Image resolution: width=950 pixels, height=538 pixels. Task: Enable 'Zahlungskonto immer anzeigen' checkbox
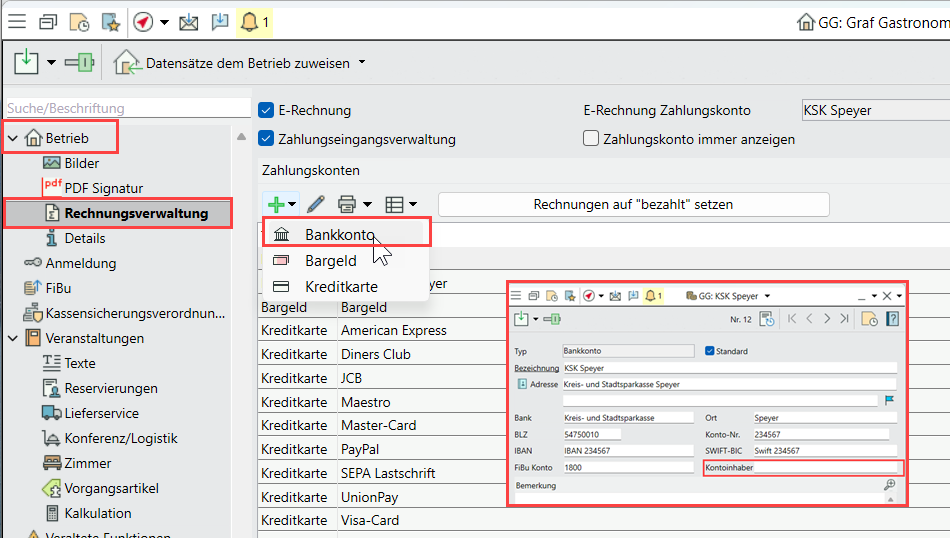(x=591, y=139)
